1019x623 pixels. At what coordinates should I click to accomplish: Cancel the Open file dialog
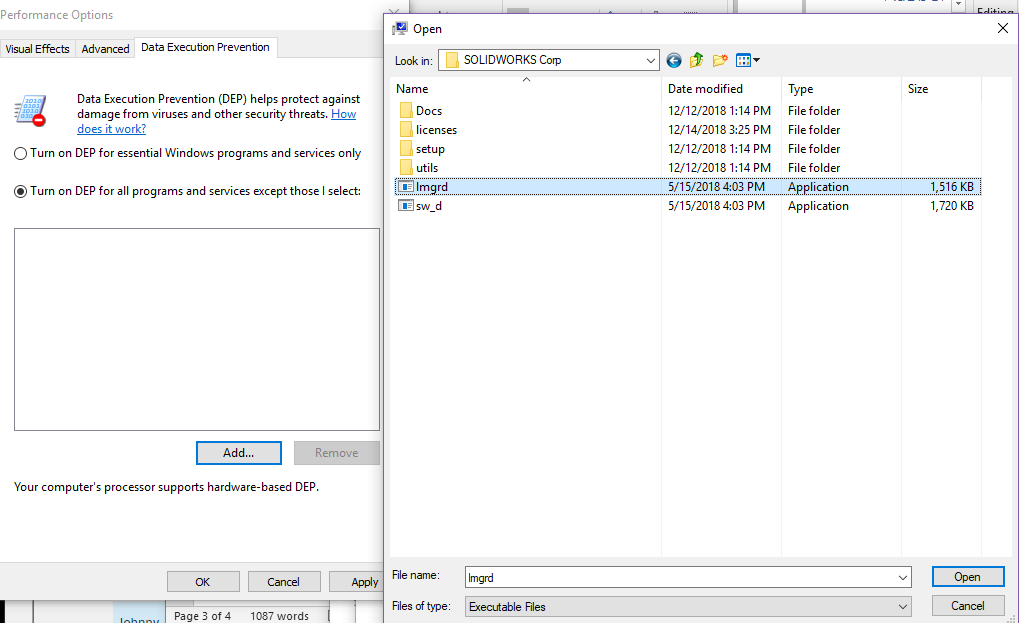(968, 606)
